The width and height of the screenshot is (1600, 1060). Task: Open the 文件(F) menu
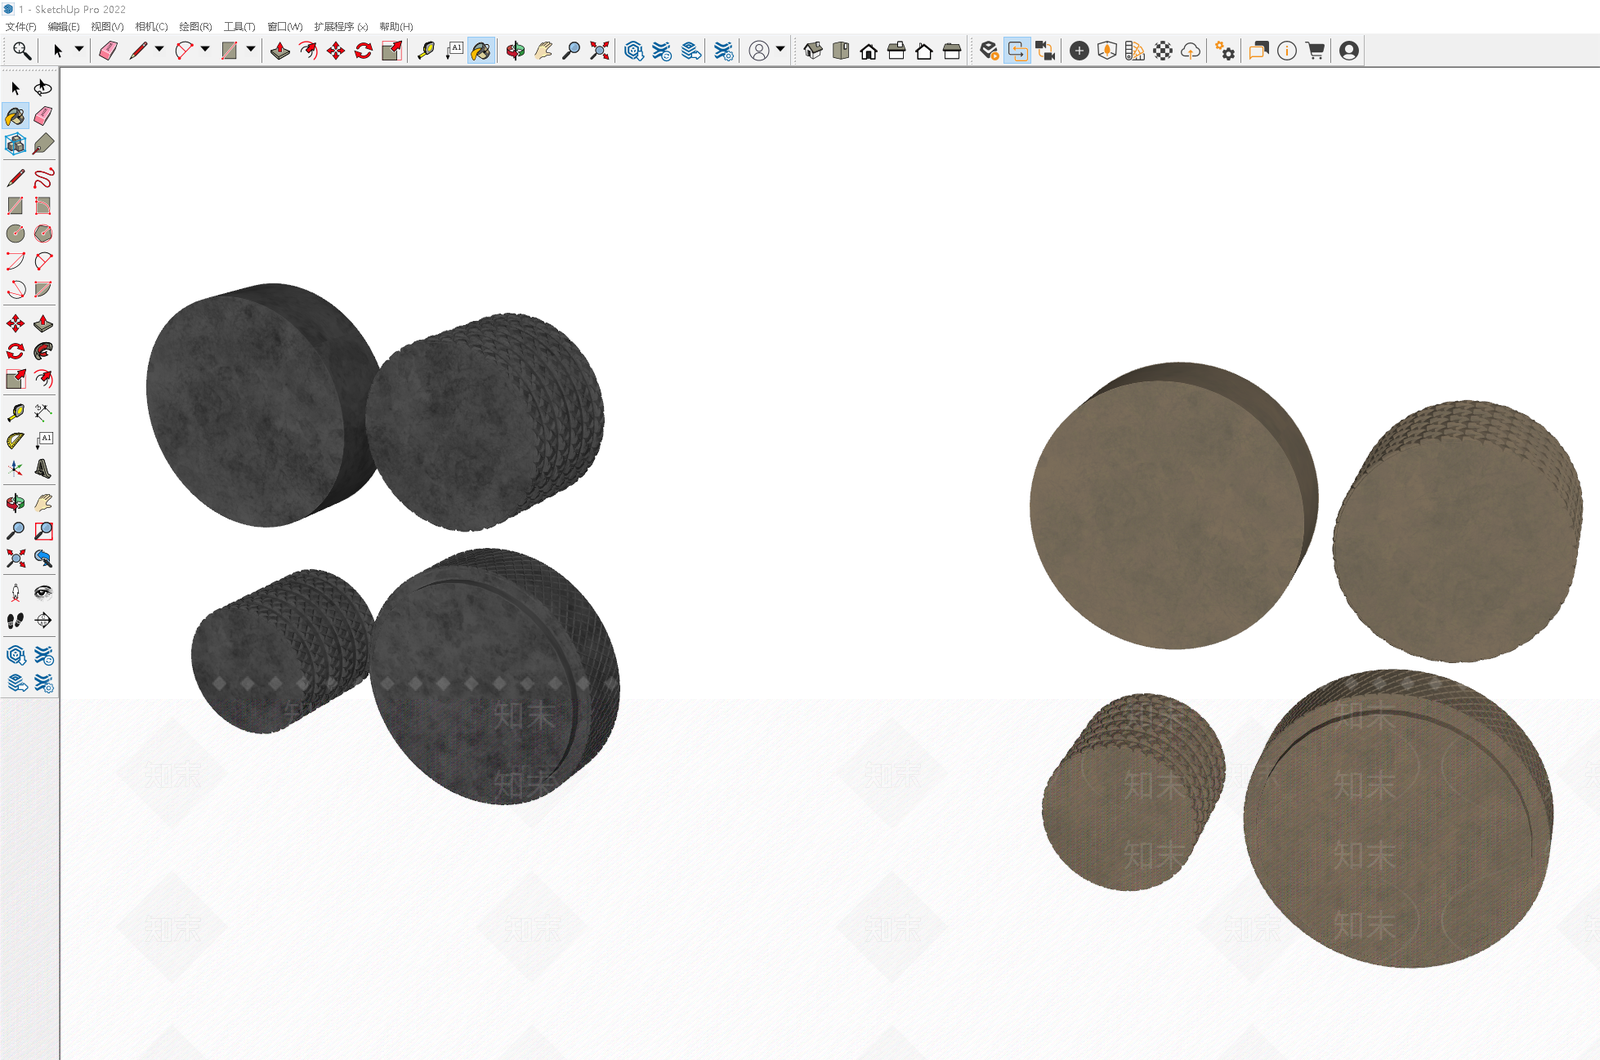tap(21, 26)
